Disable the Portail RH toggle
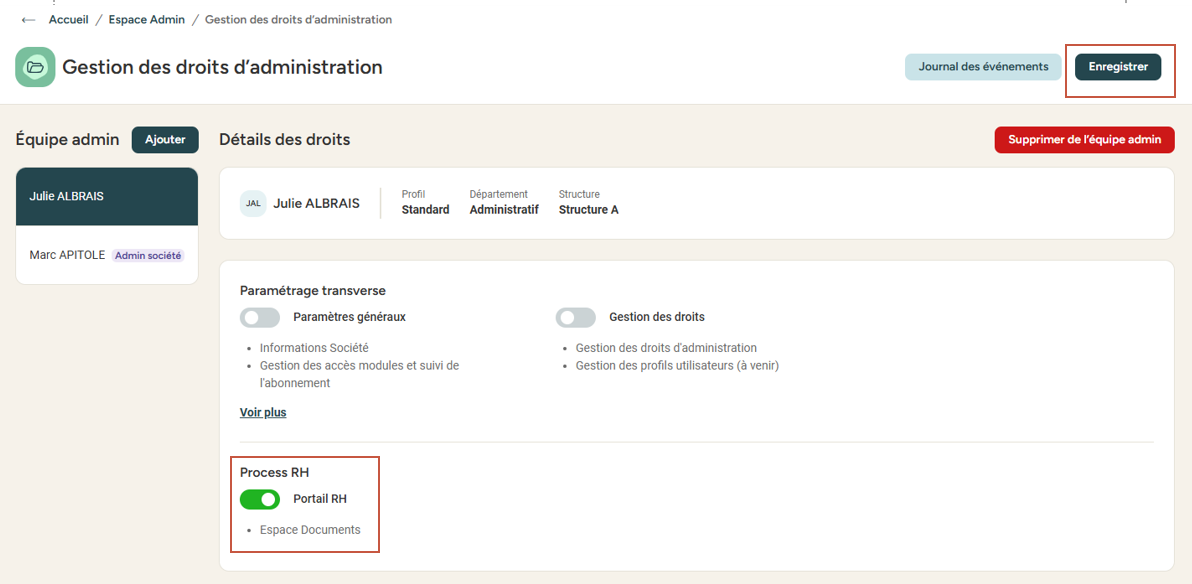Image resolution: width=1192 pixels, height=584 pixels. 260,499
